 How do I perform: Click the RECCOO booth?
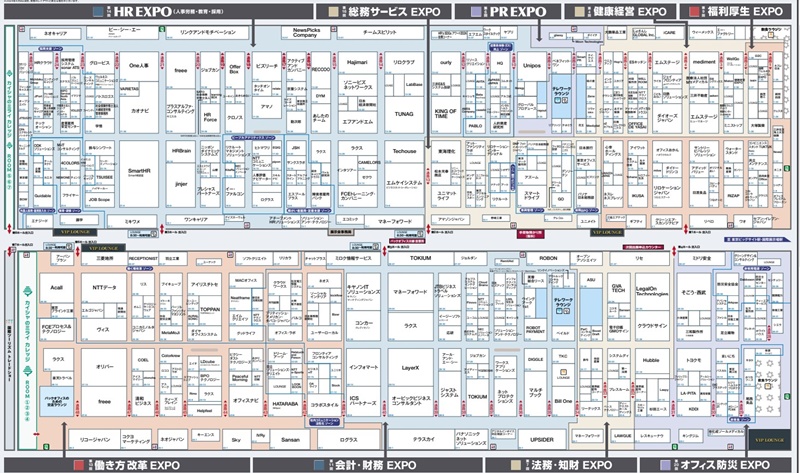click(x=320, y=69)
